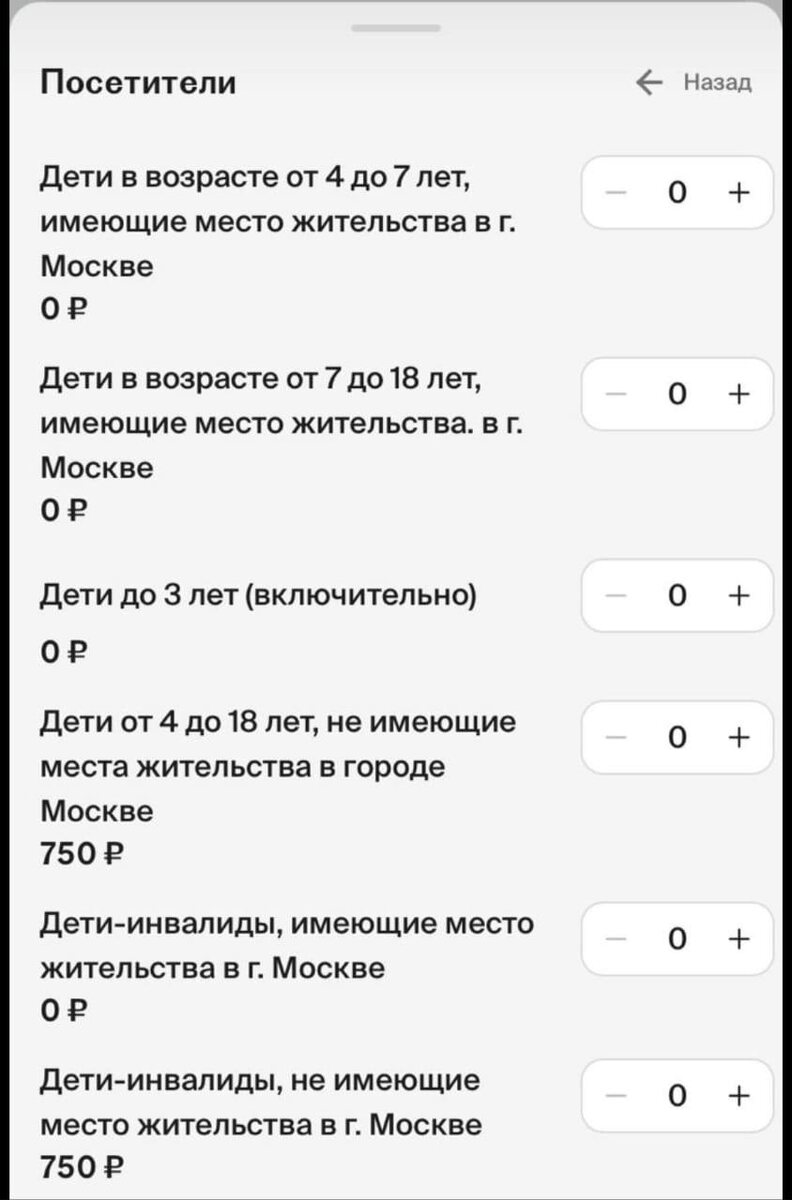Viewport: 792px width, 1200px height.
Task: Decrement the non-resident children 4-18 counter
Action: pyautogui.click(x=616, y=737)
